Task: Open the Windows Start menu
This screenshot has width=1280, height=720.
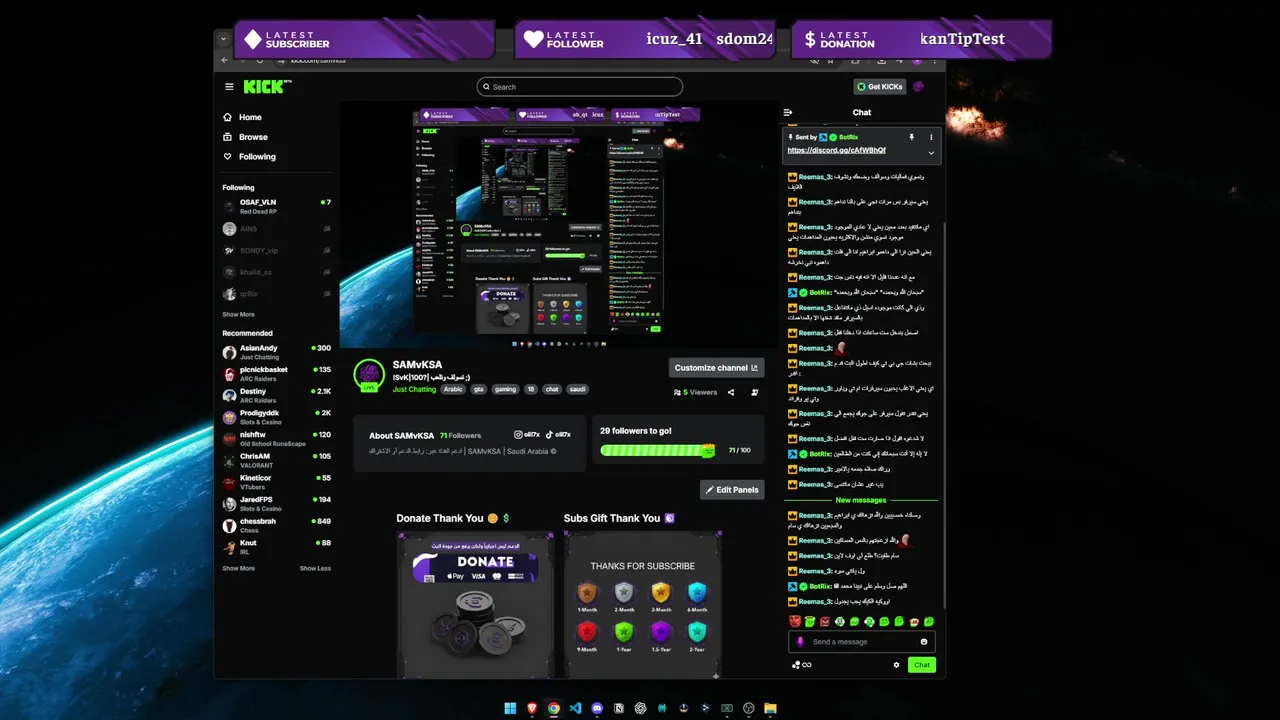Action: pos(510,708)
